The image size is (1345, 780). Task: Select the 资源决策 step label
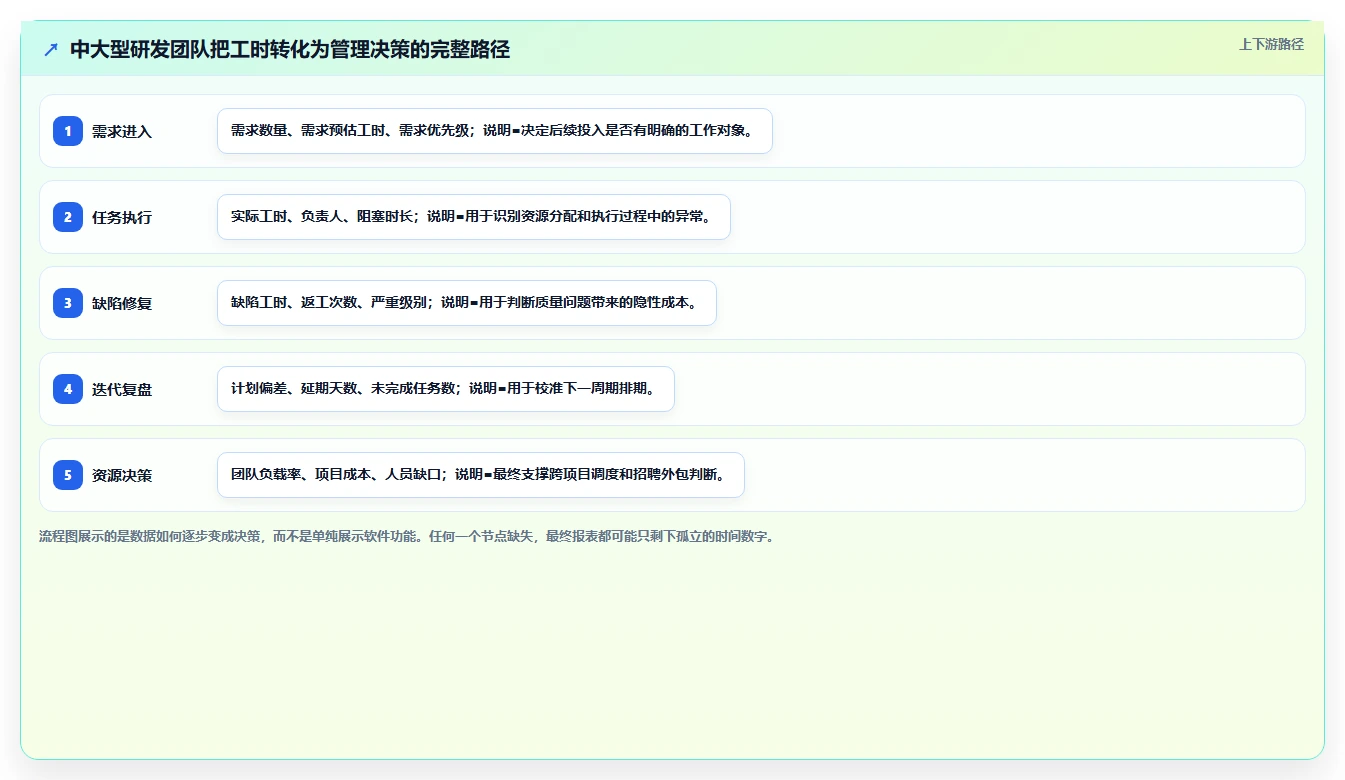tap(122, 475)
